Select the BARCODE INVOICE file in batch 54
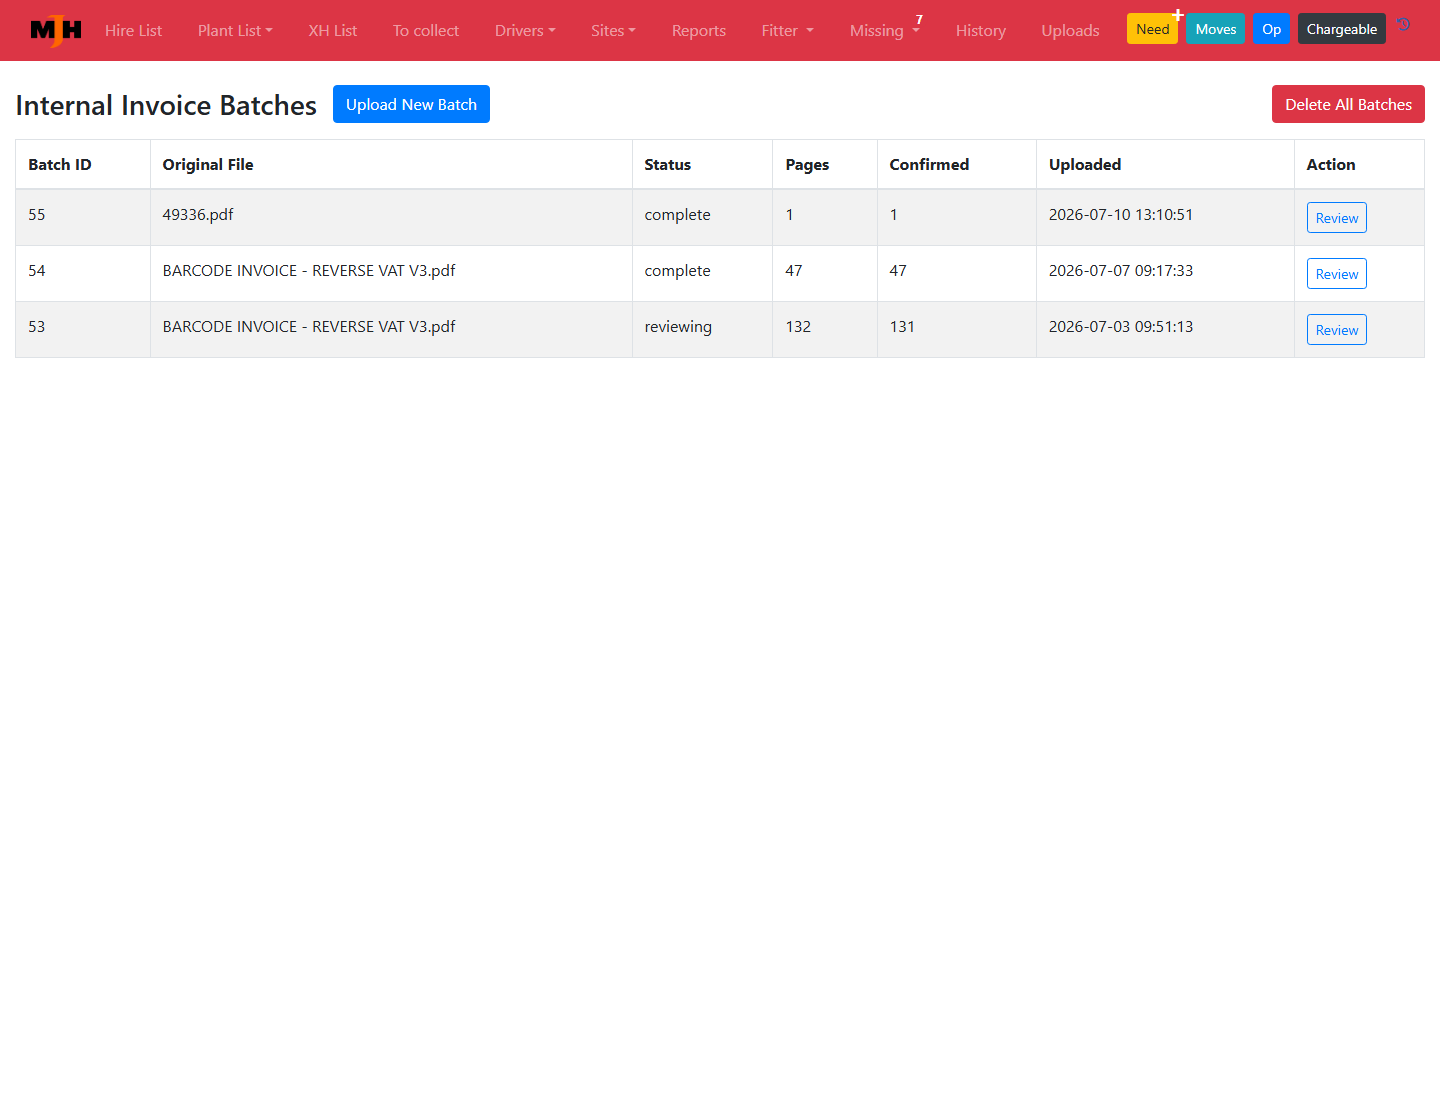This screenshot has width=1440, height=1100. (309, 270)
